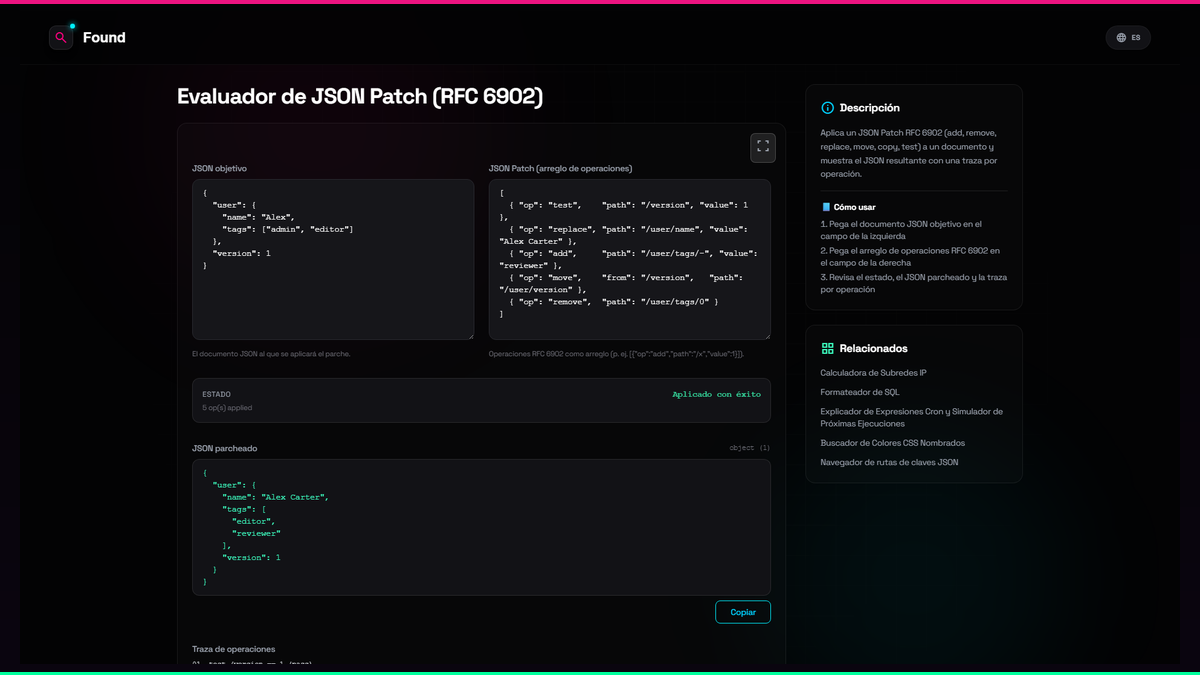Click the JSON parcheado output box
The image size is (1200, 675).
click(481, 527)
